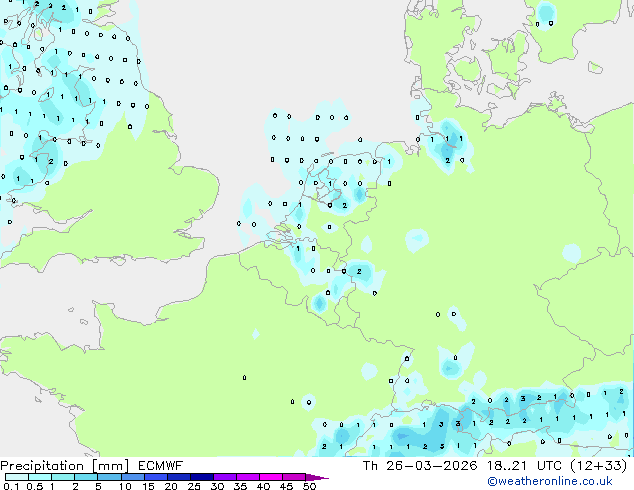Click the 10–15 mm legend color swatch
634x490 pixels.
132,477
